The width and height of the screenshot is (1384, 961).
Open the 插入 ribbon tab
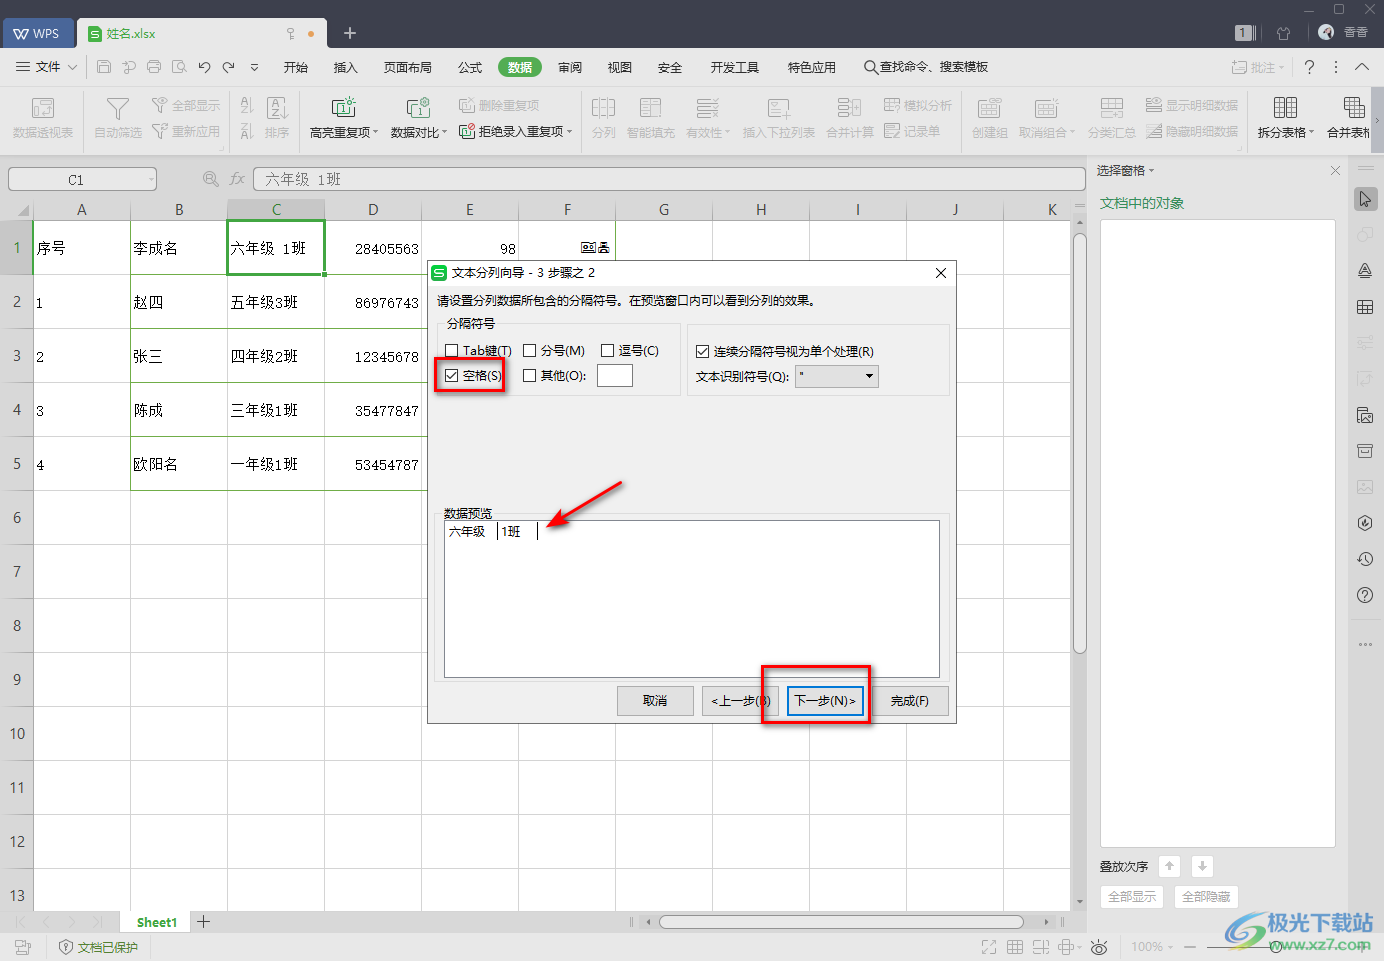click(x=345, y=67)
